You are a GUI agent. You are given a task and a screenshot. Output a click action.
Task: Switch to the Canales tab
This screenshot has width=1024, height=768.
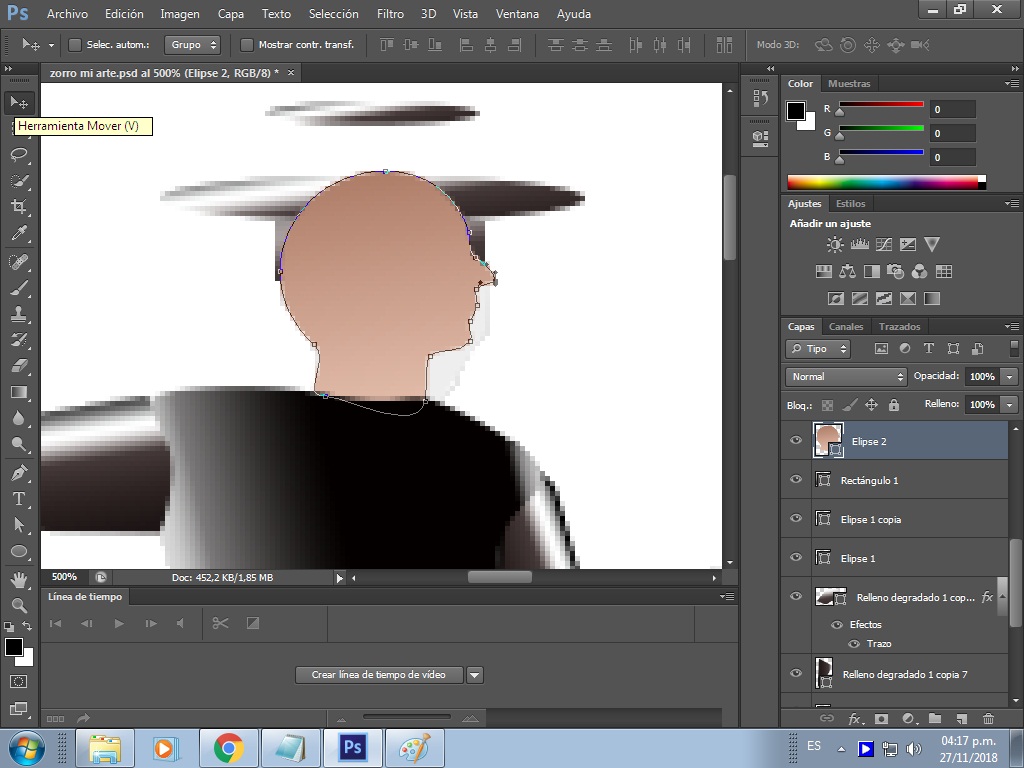[x=846, y=327]
